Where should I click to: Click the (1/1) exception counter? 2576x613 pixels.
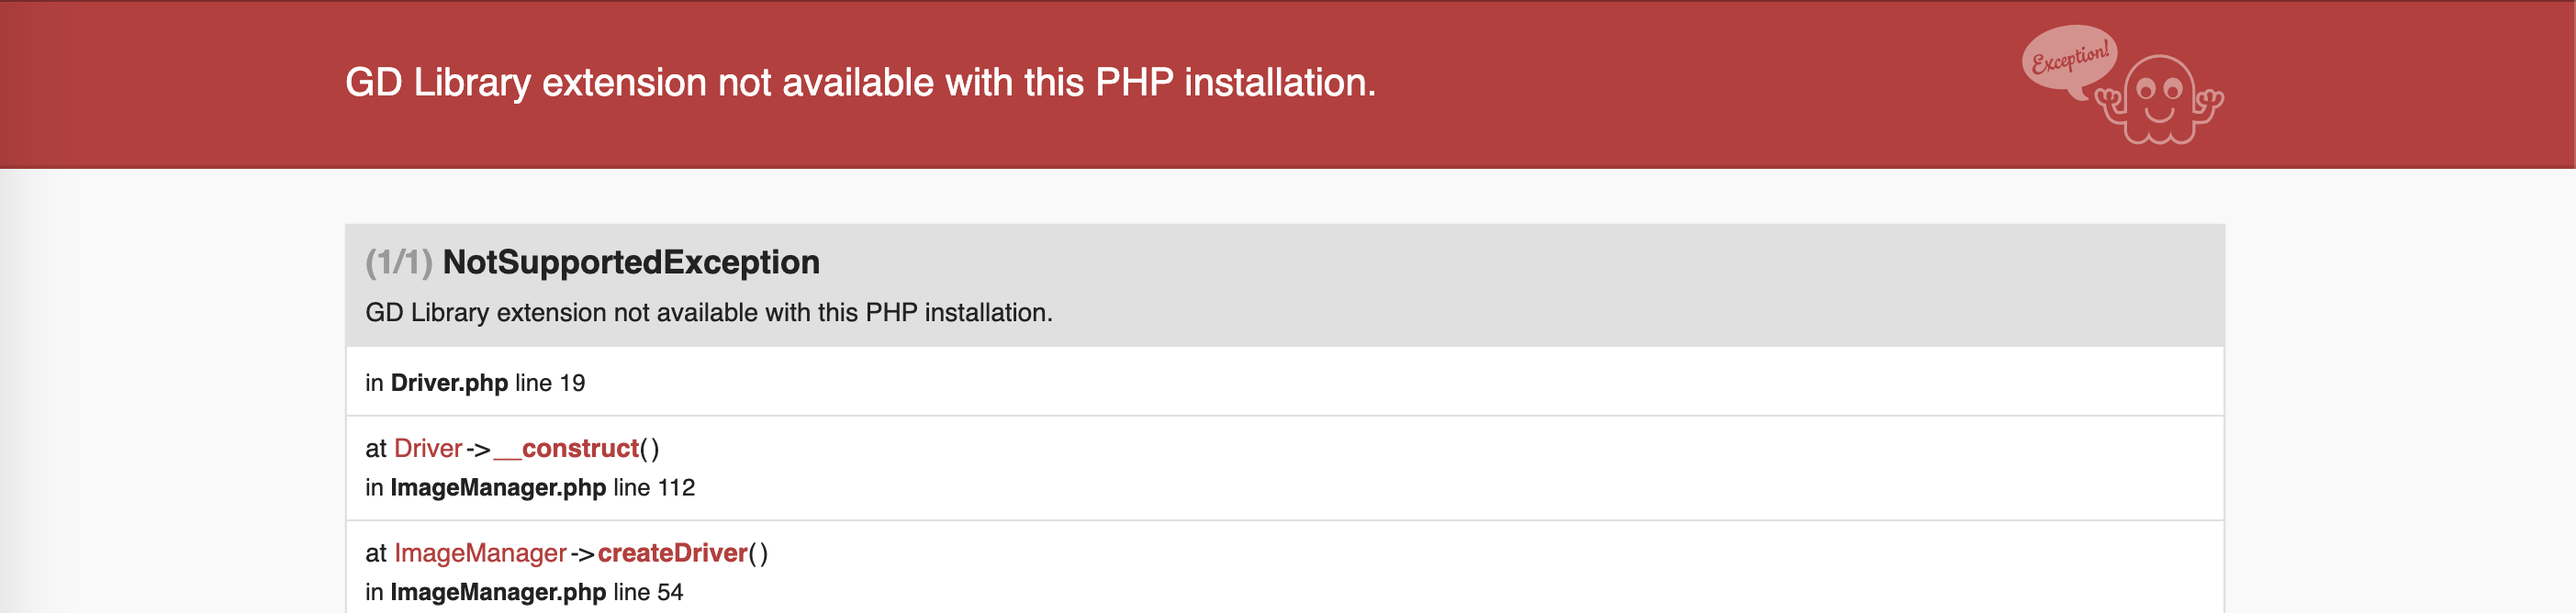coord(398,262)
